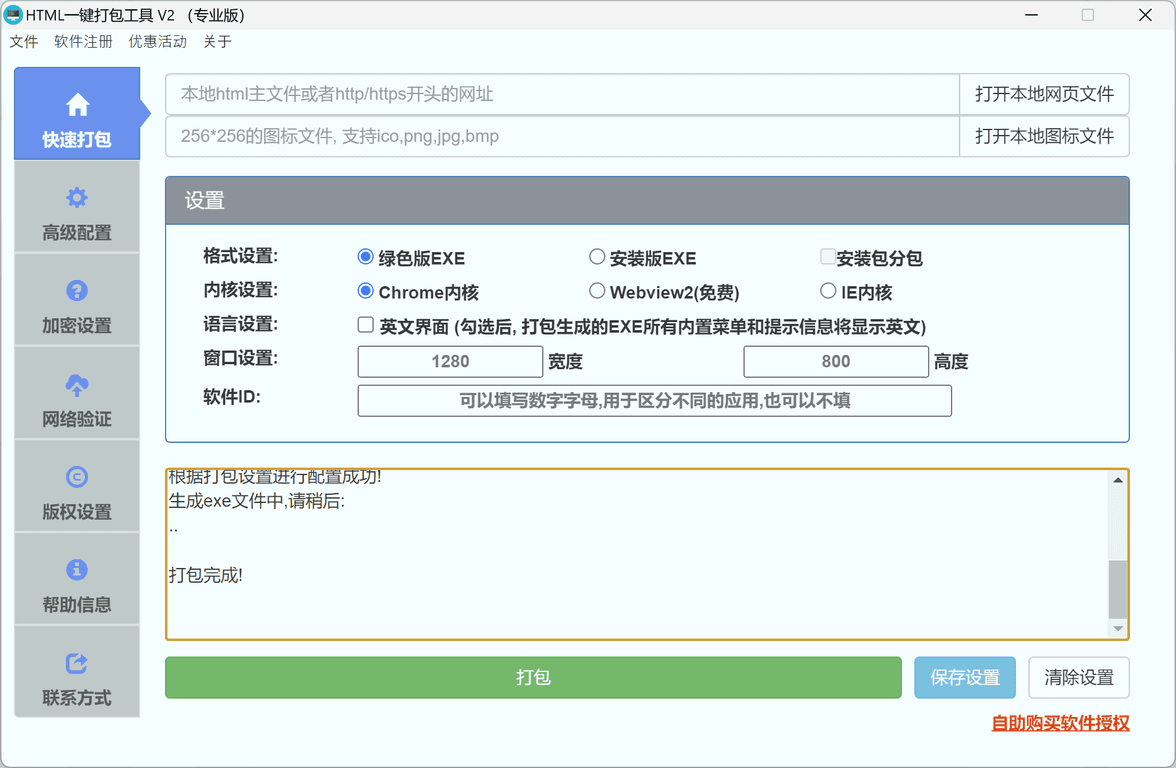The image size is (1176, 768).
Task: Click 打开本地网页文件 button
Action: coord(1044,94)
